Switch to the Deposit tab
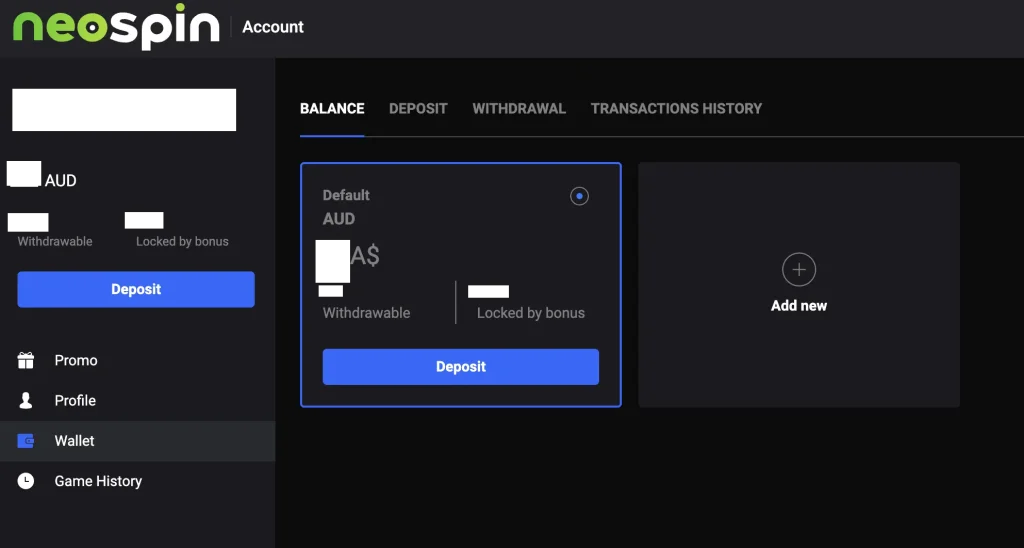Screen dimensions: 1024x548 [x=418, y=108]
